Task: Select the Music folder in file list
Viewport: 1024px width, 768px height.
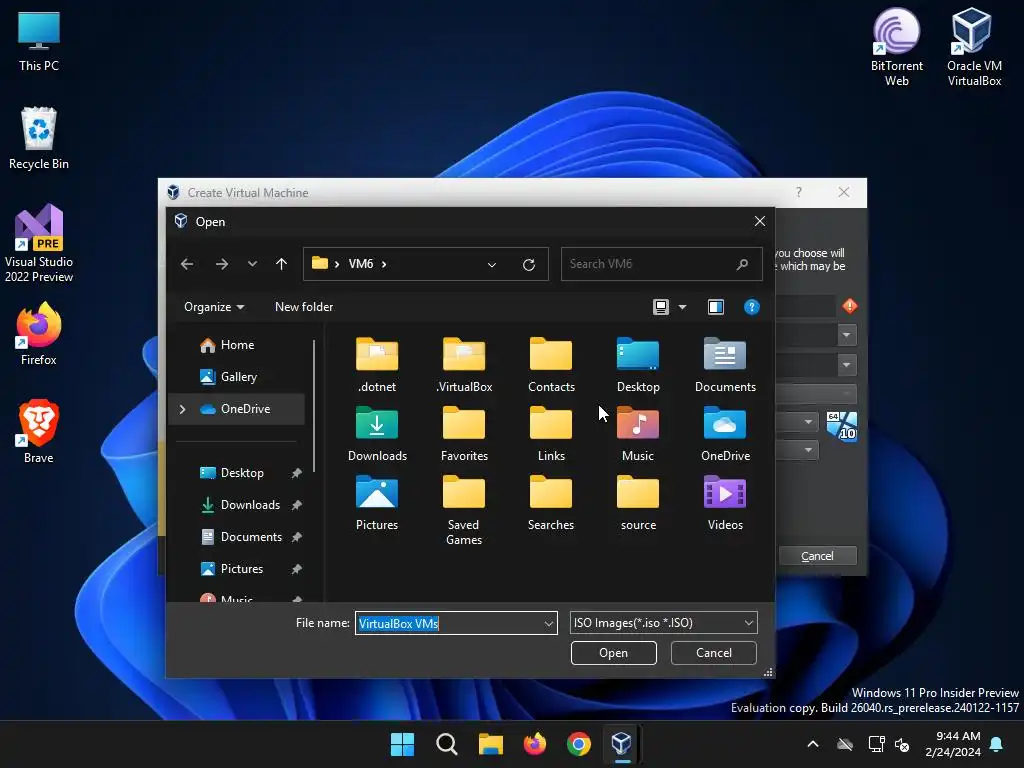Action: pos(638,434)
